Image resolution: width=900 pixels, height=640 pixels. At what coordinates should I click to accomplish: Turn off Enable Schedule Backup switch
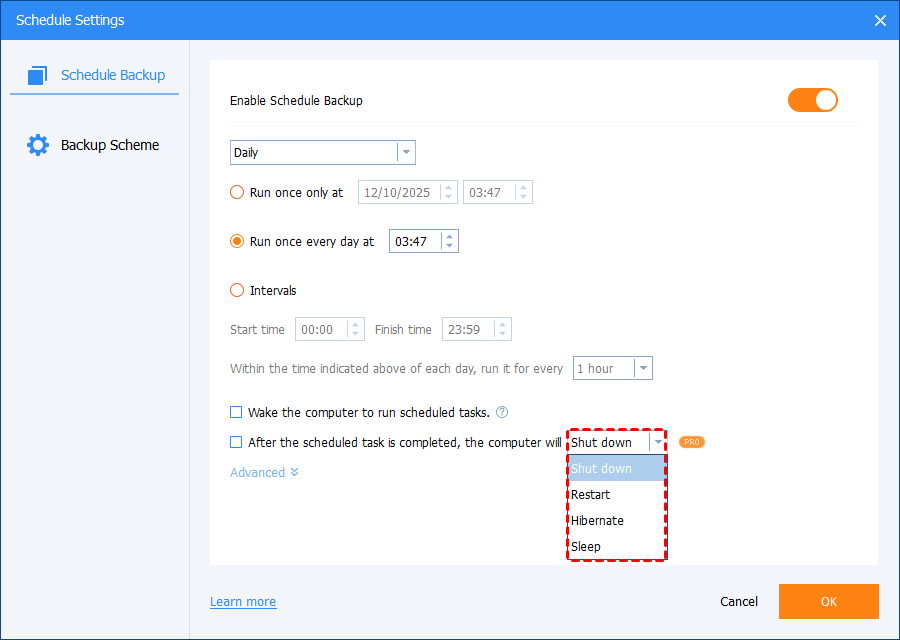[x=812, y=100]
